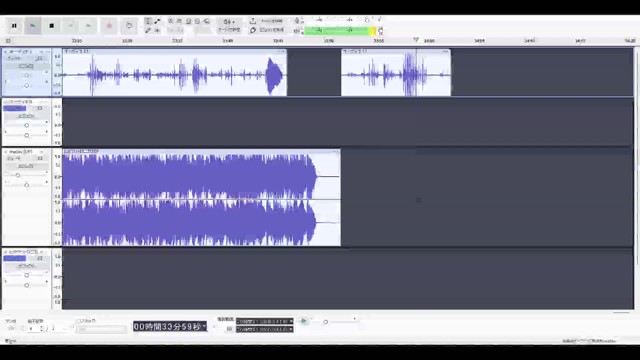Toggle the Loop playback button

tap(129, 26)
